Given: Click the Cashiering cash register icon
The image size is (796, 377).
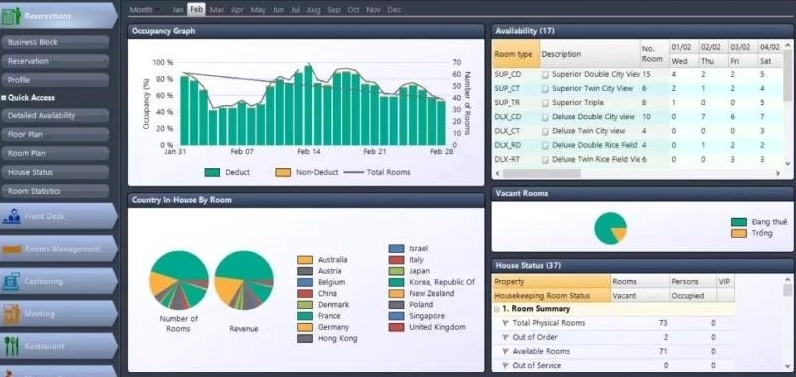Looking at the screenshot, I should click(11, 281).
